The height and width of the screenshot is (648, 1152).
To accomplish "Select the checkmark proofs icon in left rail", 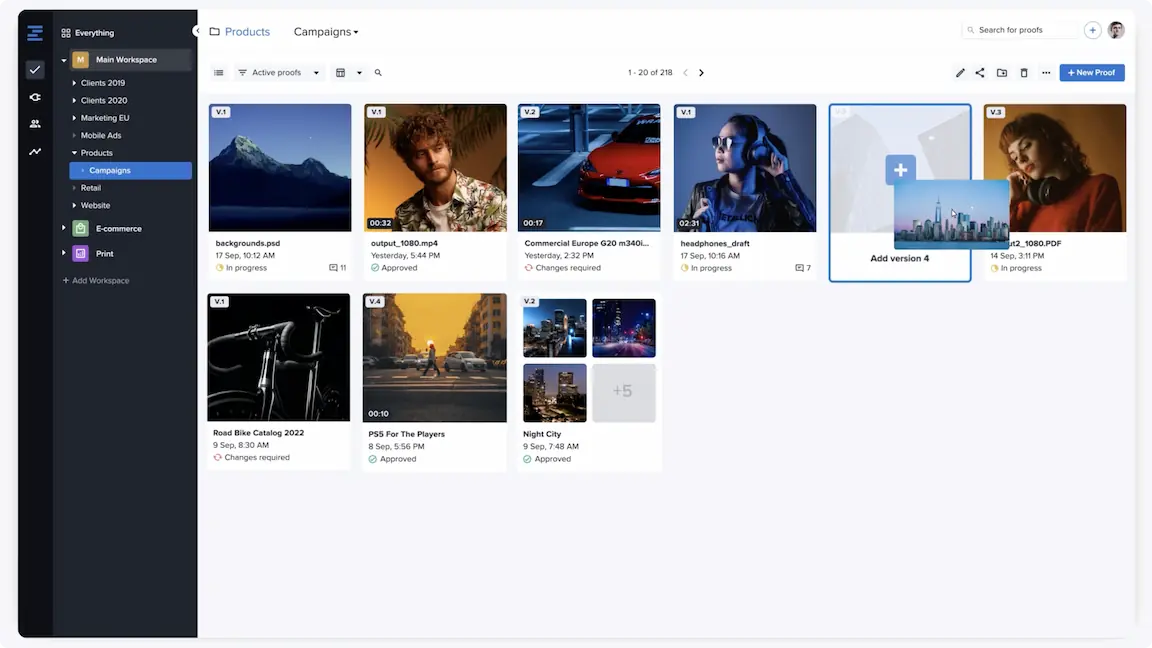I will (x=35, y=70).
